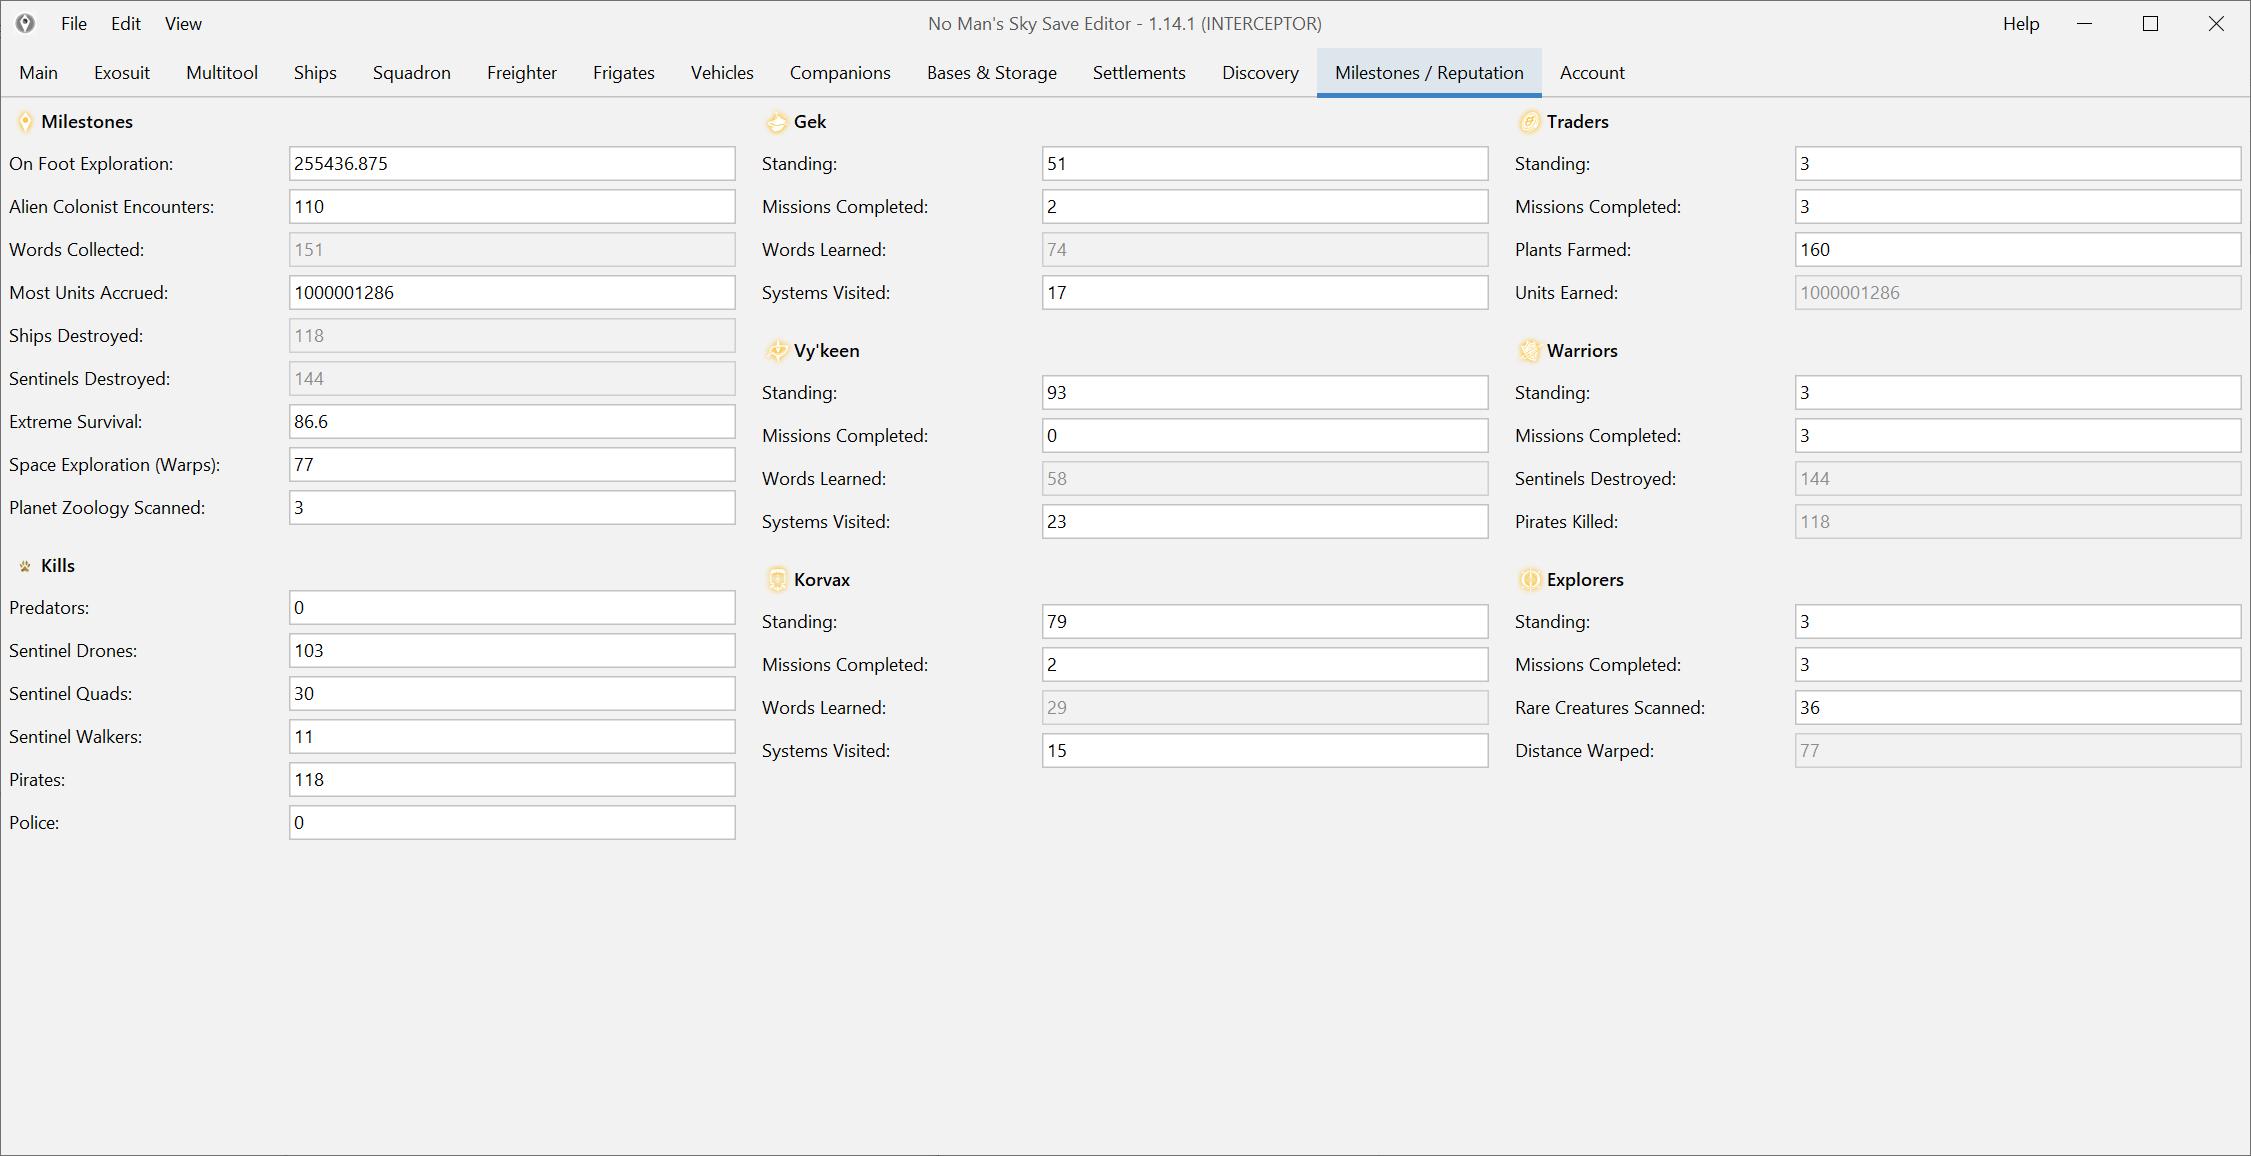Viewport: 2251px width, 1156px height.
Task: Click the Gek faction icon
Action: tap(777, 122)
